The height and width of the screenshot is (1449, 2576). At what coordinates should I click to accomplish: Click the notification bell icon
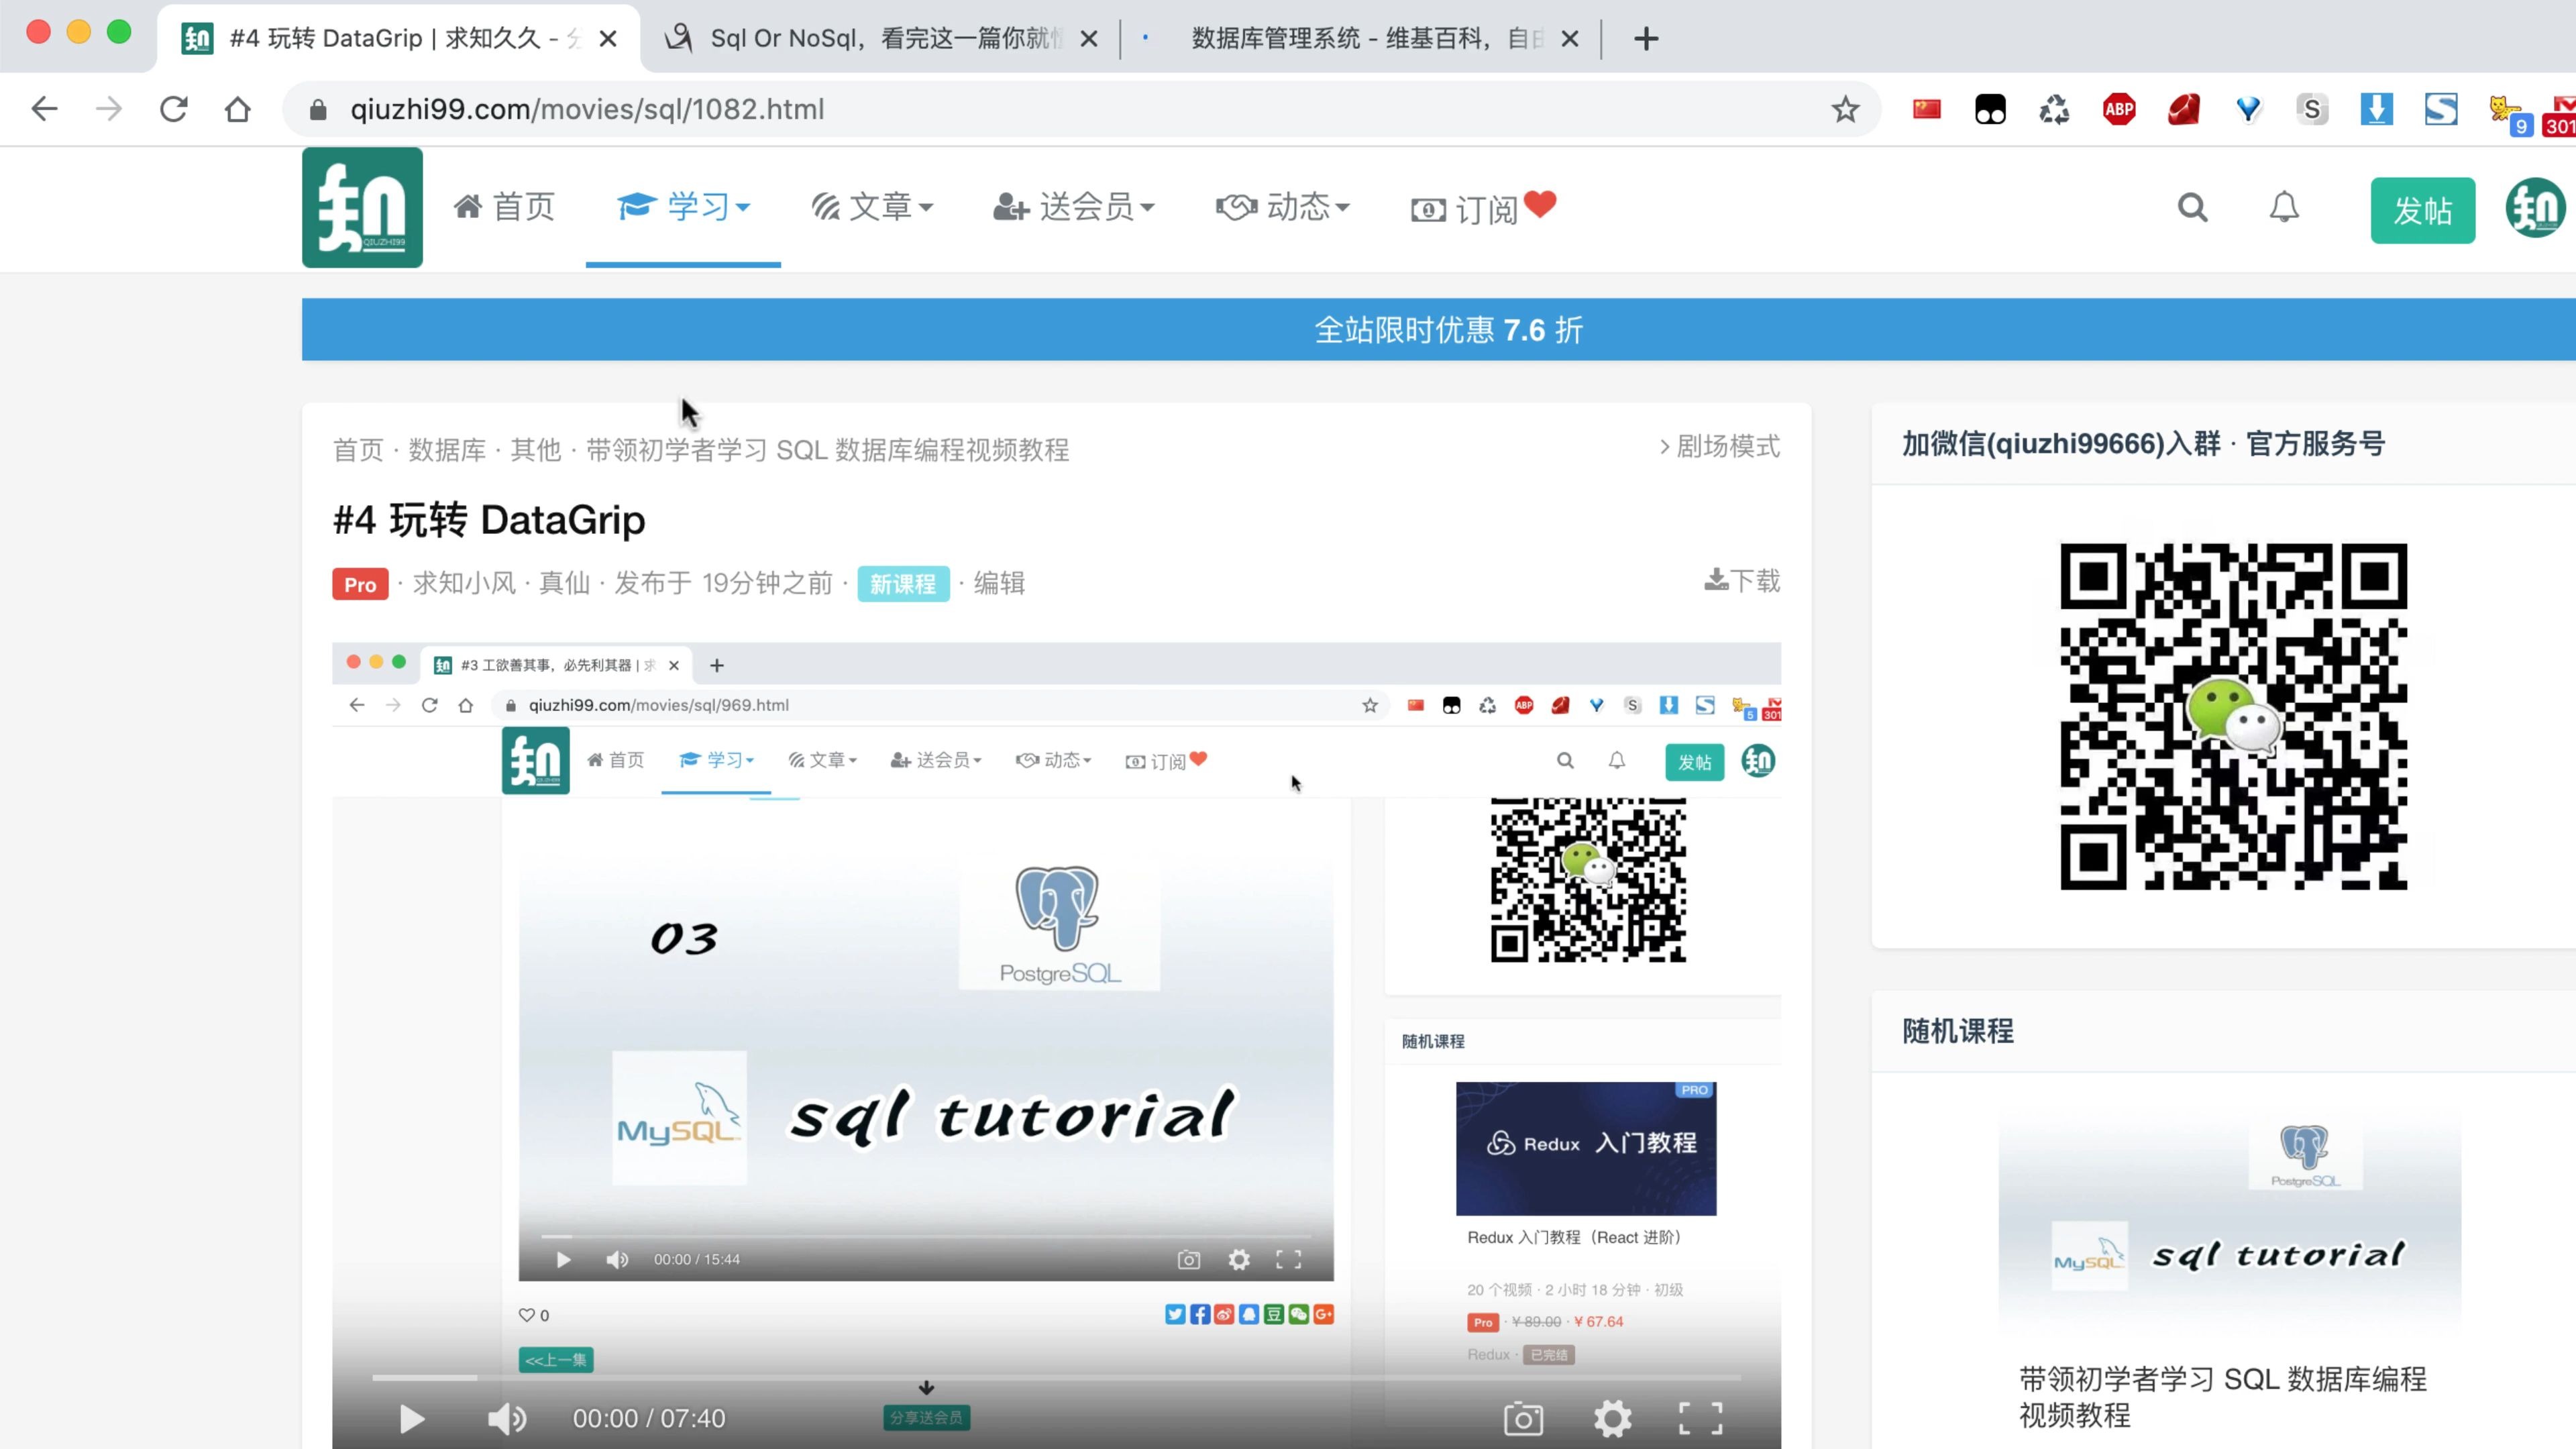click(x=2284, y=209)
